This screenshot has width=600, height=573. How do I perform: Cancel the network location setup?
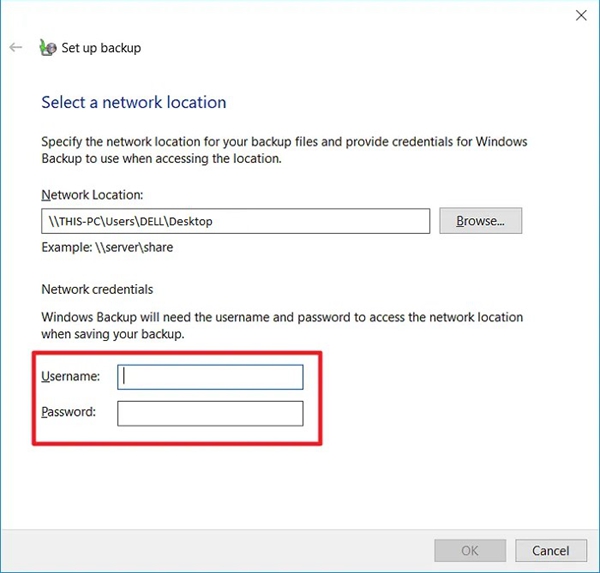click(551, 550)
